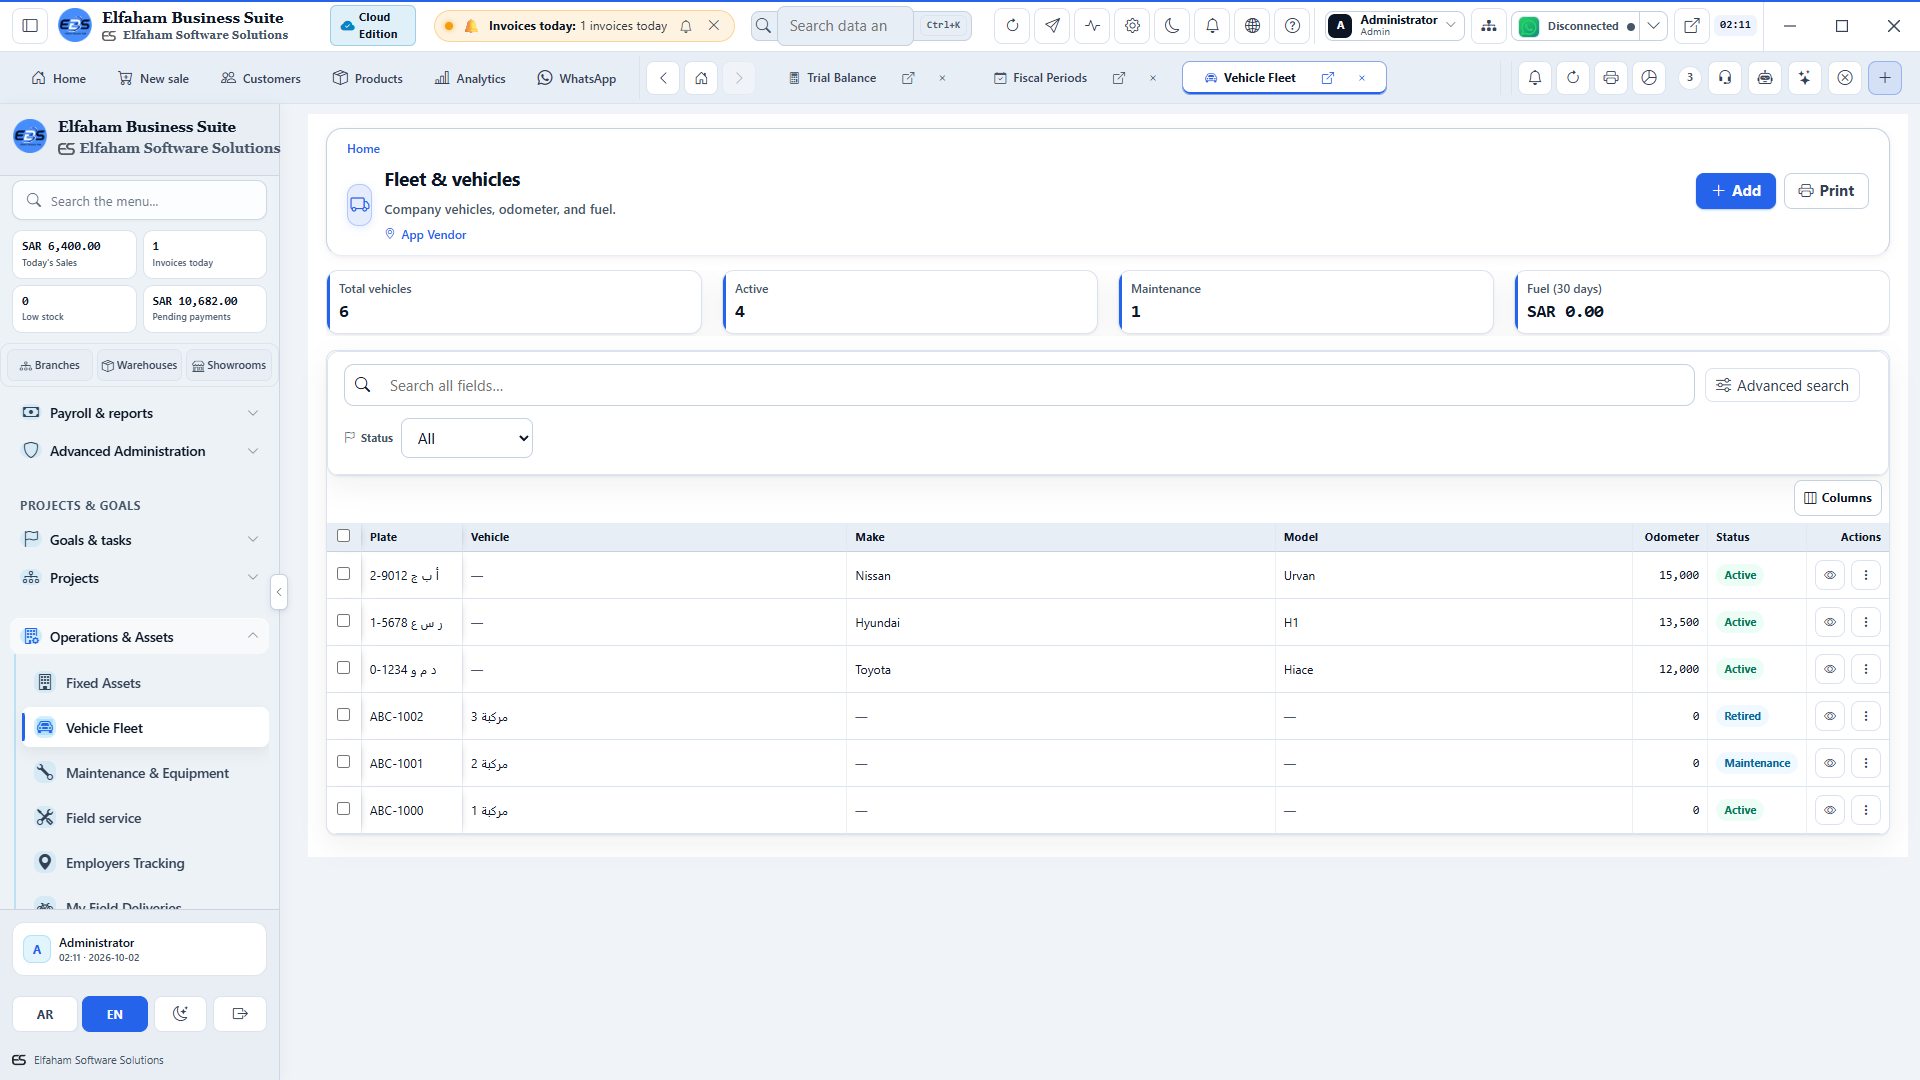Check the Hyundai H1 row checkbox
1920x1080 pixels.
344,621
